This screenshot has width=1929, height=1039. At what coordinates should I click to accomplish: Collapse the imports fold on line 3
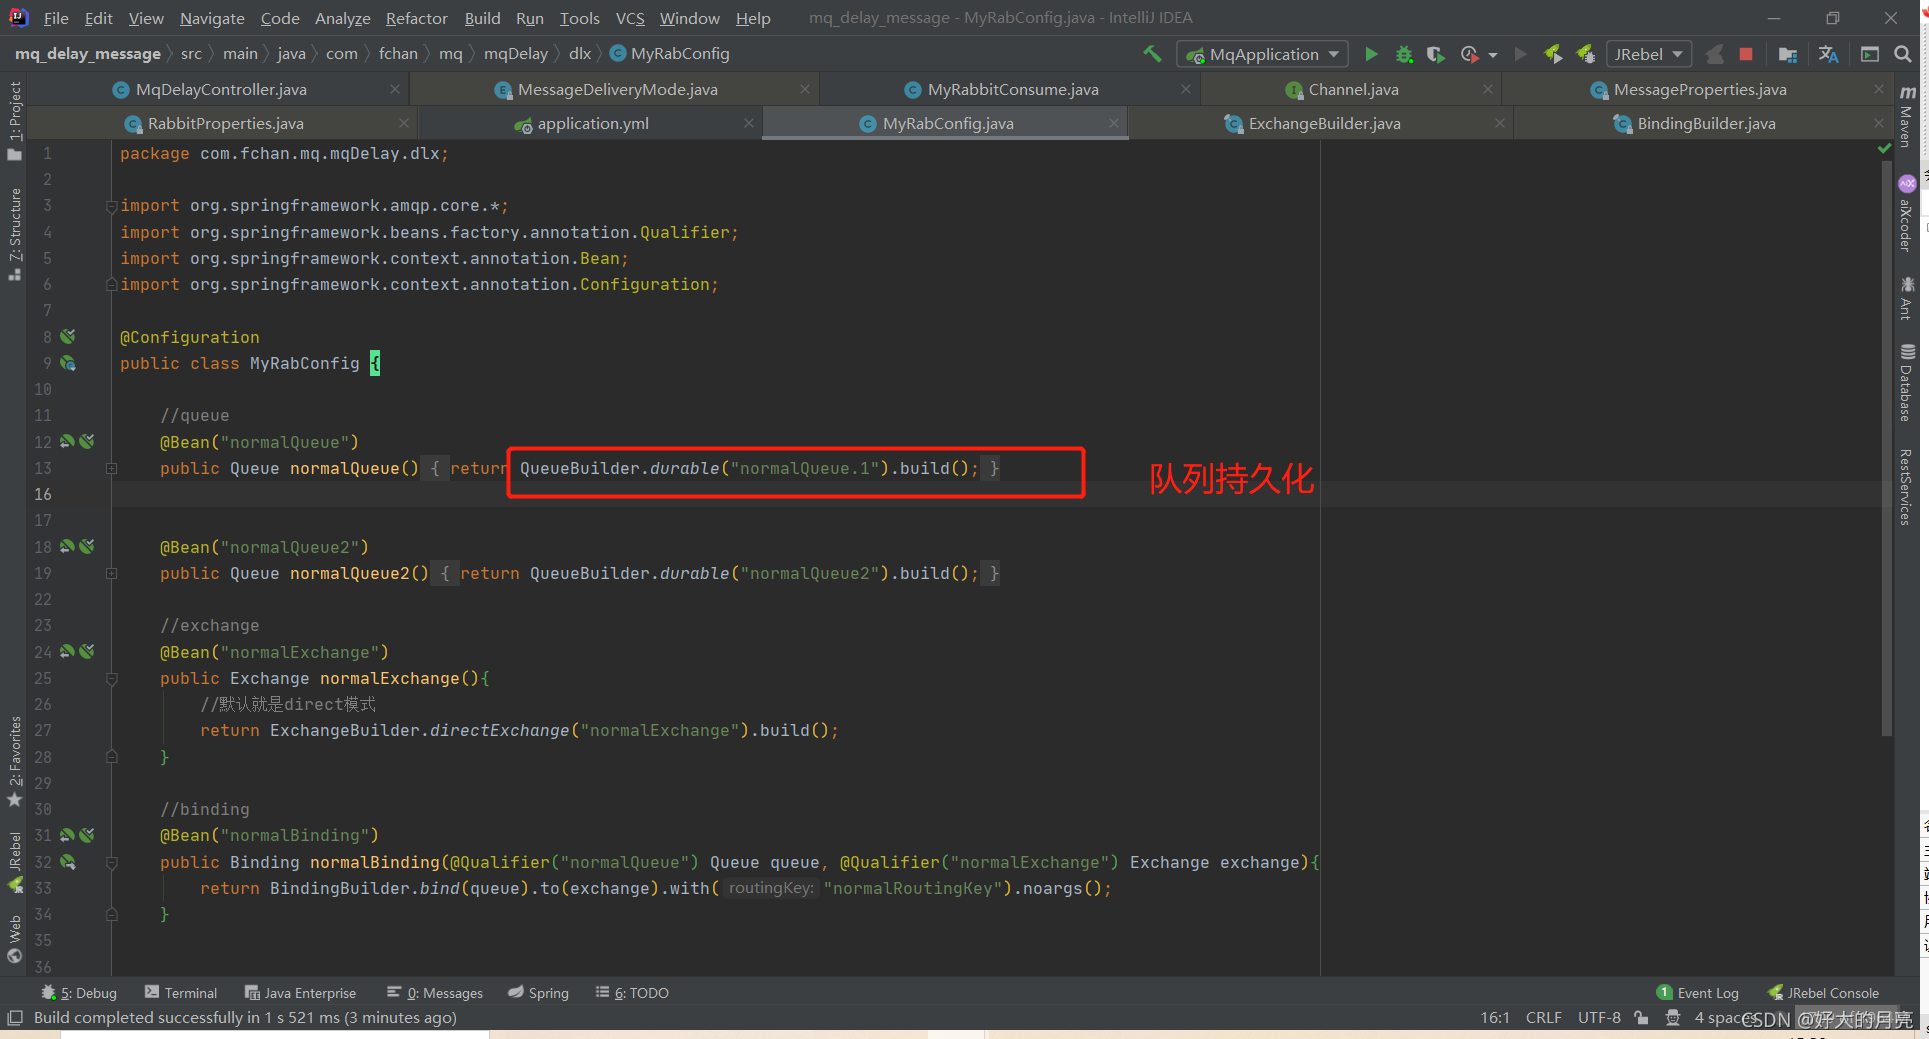pyautogui.click(x=112, y=206)
